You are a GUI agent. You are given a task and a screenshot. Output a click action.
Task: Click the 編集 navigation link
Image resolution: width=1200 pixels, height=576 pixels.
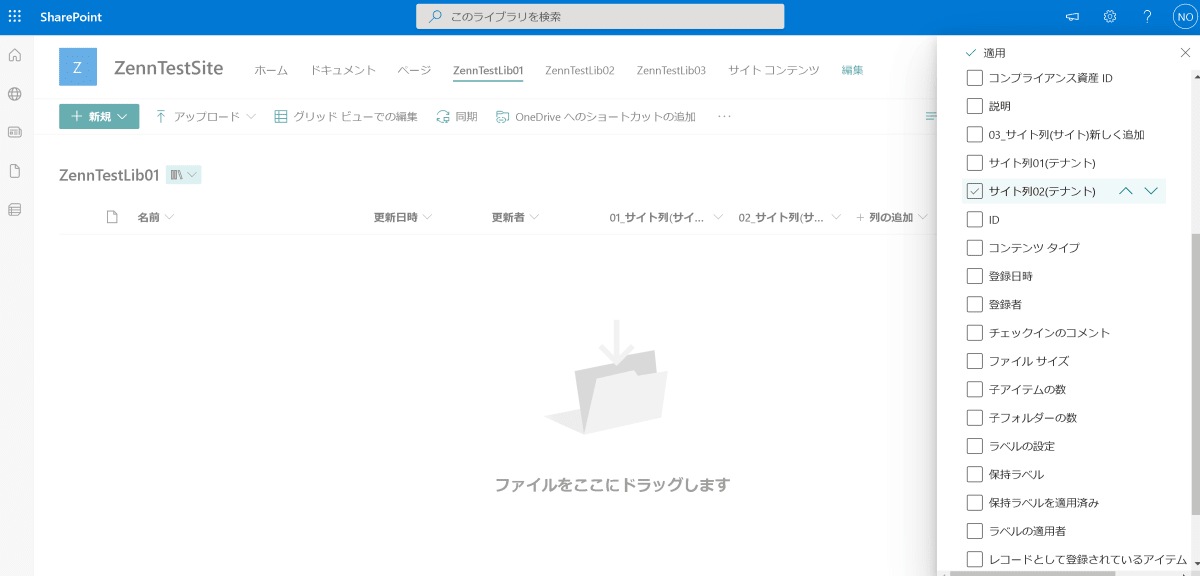852,70
